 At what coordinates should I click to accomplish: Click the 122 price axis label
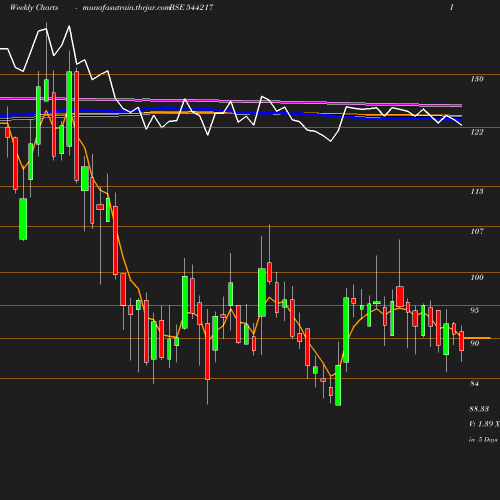pos(477,132)
